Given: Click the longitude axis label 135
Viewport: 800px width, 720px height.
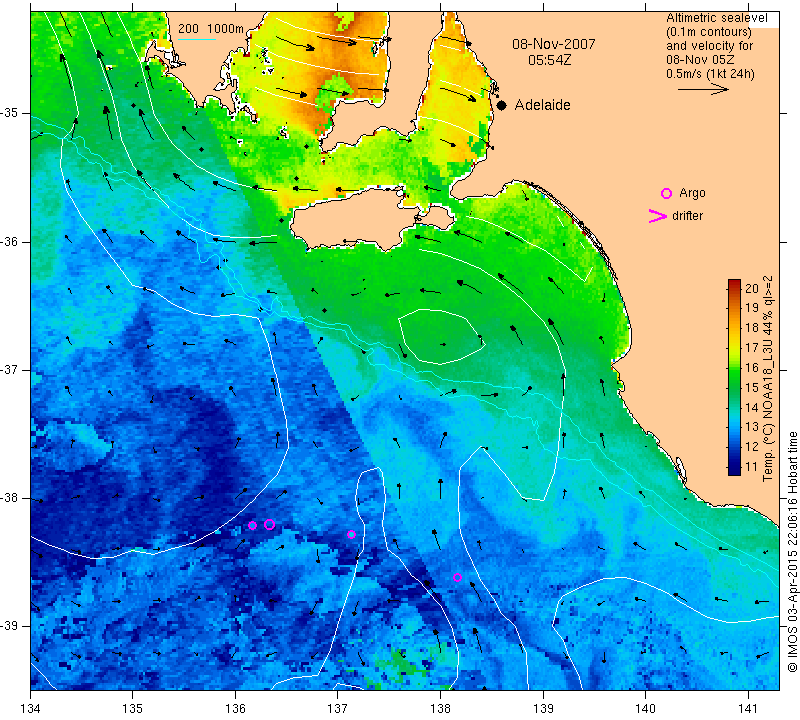Looking at the screenshot, I should click(133, 709).
